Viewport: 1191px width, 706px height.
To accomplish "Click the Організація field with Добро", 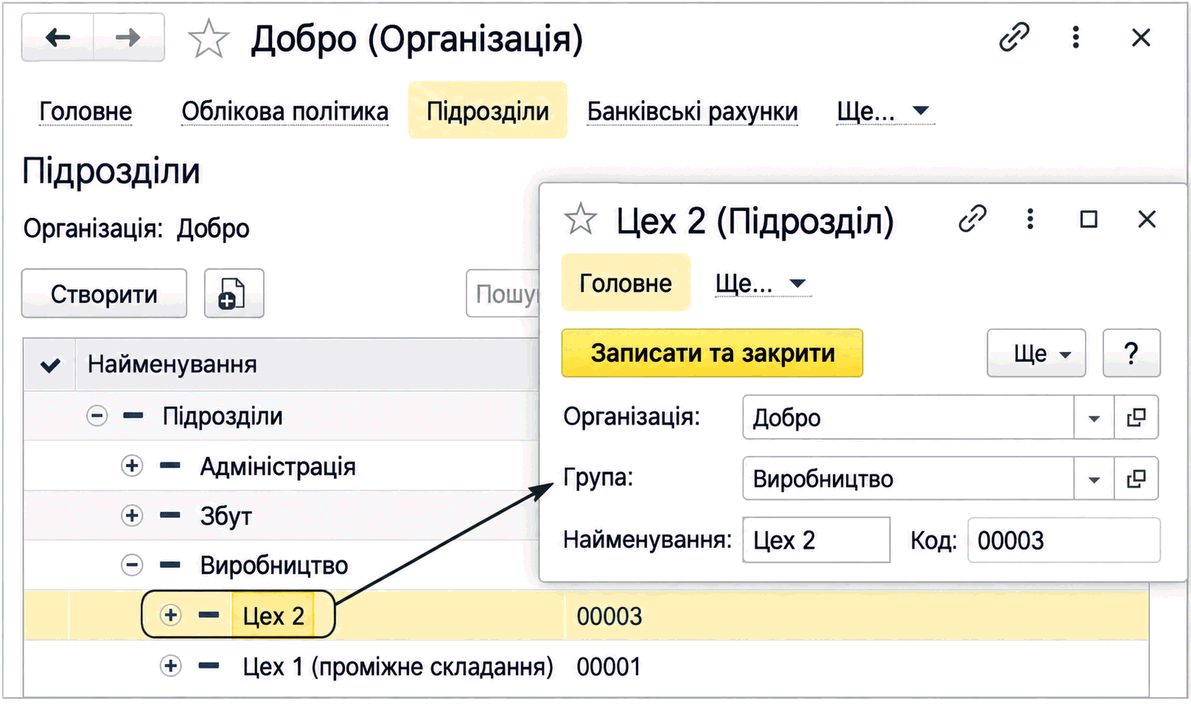I will click(908, 417).
